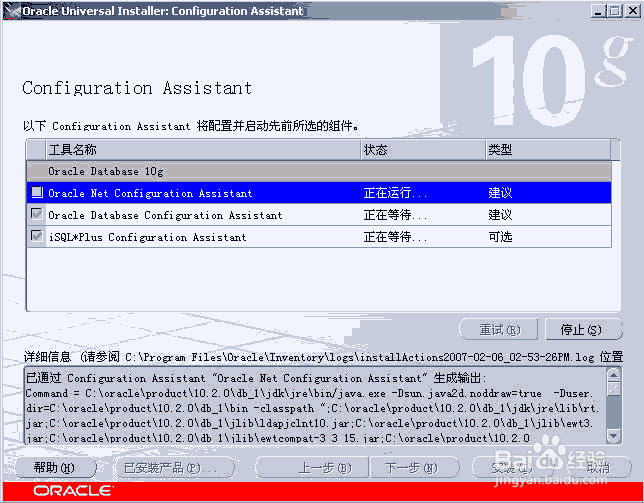Click the details box scrollbar thumb
644x503 pixels.
(614, 389)
